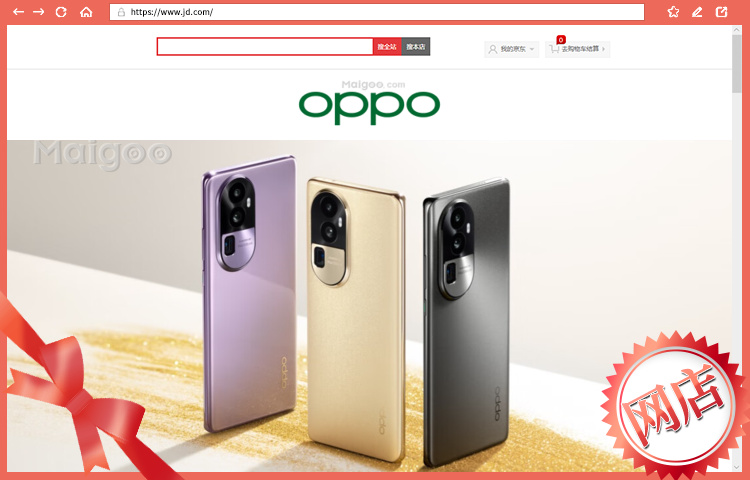Image resolution: width=750 pixels, height=480 pixels.
Task: Click the shopping cart icon
Action: coord(554,49)
